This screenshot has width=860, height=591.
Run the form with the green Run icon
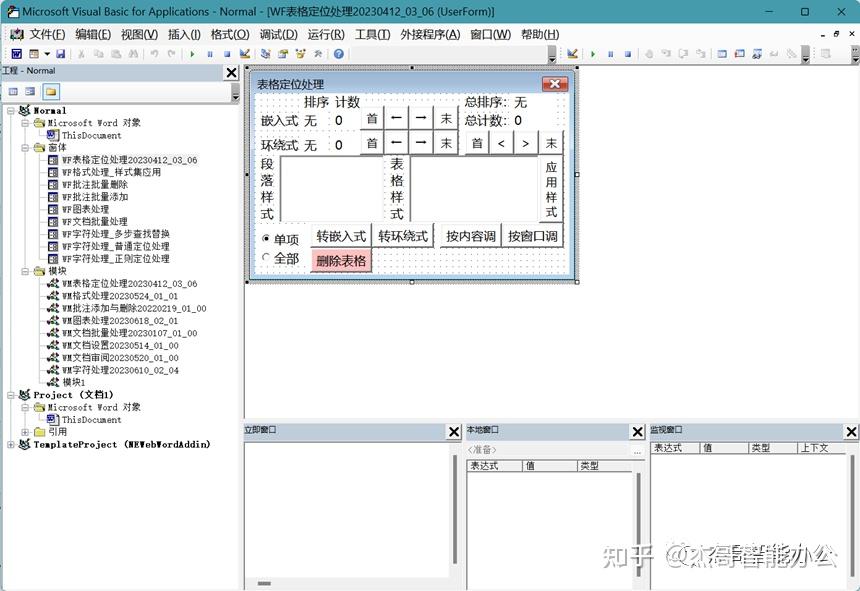192,52
